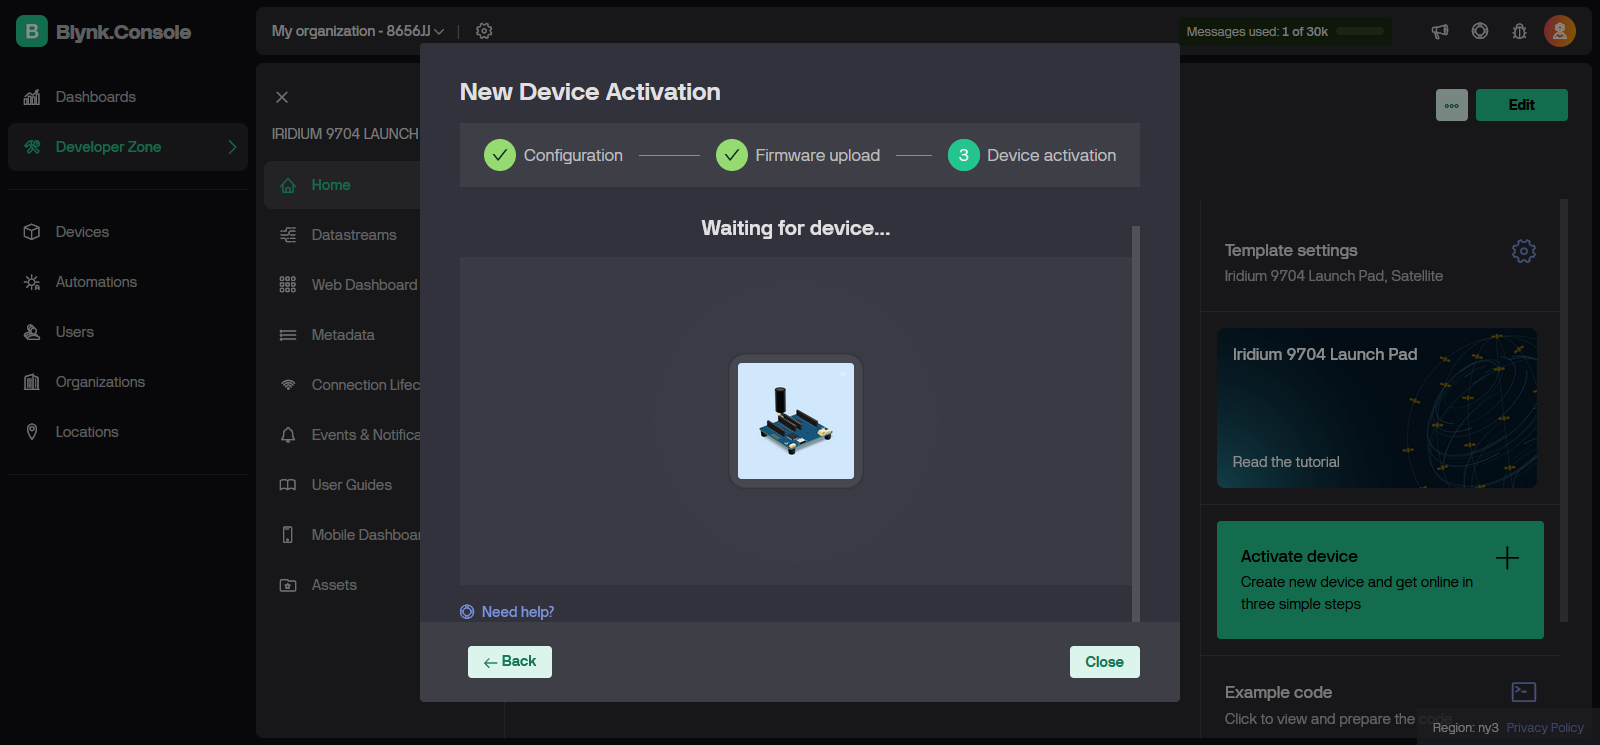Close the template panel with X icon
The height and width of the screenshot is (745, 1600).
tap(282, 97)
